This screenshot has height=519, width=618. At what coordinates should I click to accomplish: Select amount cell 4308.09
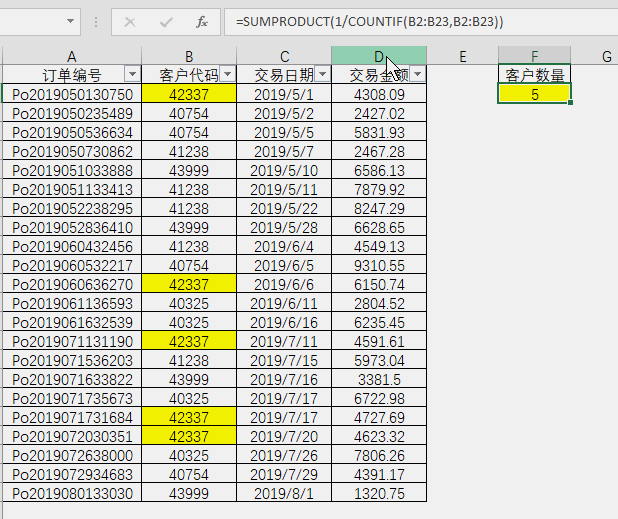pos(379,94)
